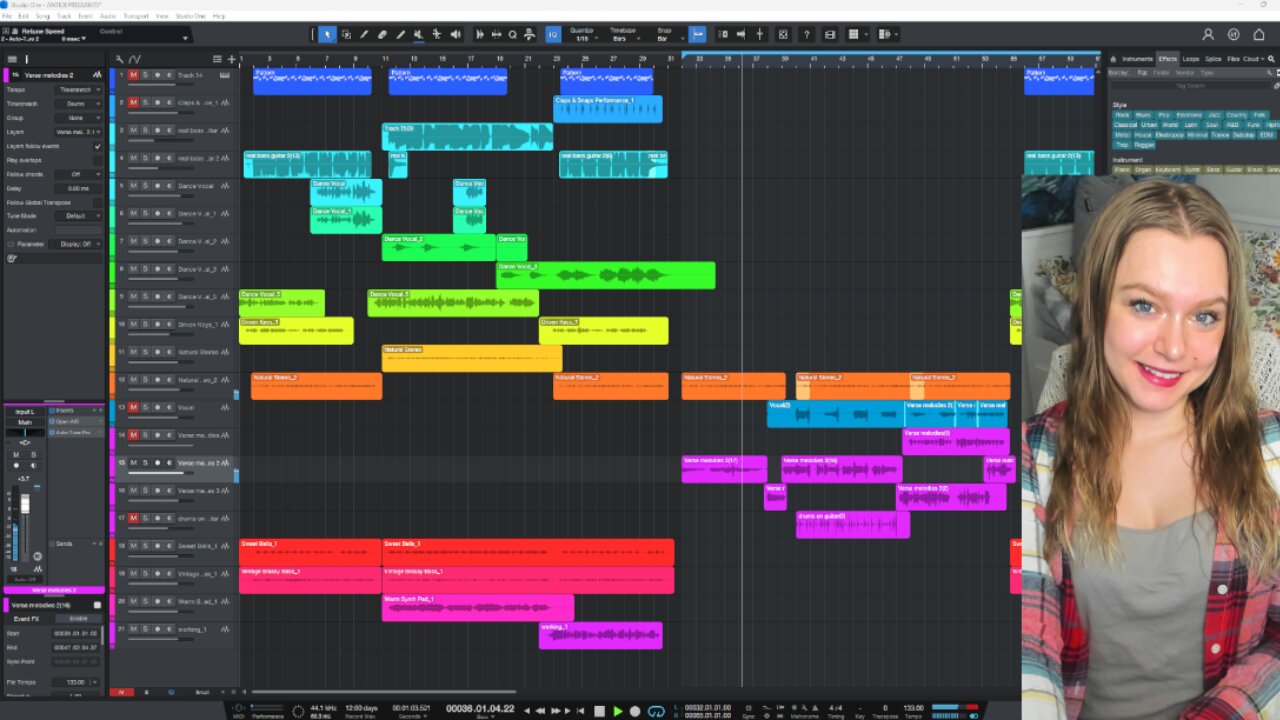Open the user account icon
This screenshot has height=720, width=1280.
coord(1208,34)
